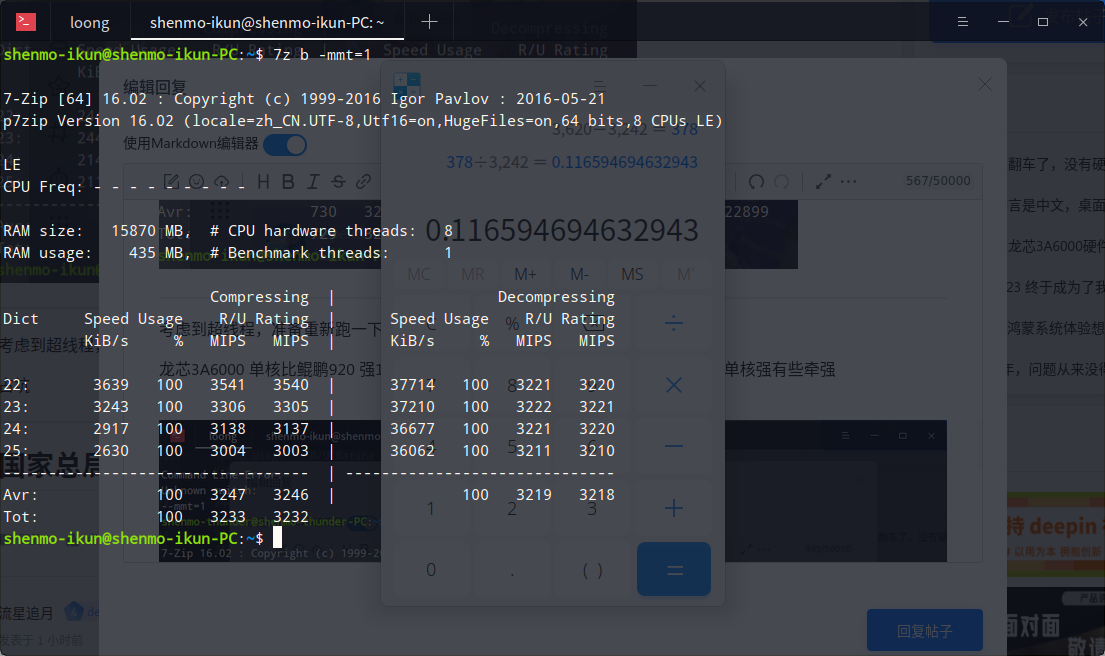The image size is (1105, 656).
Task: Apply italic formatting in editor toolbar
Action: (313, 182)
